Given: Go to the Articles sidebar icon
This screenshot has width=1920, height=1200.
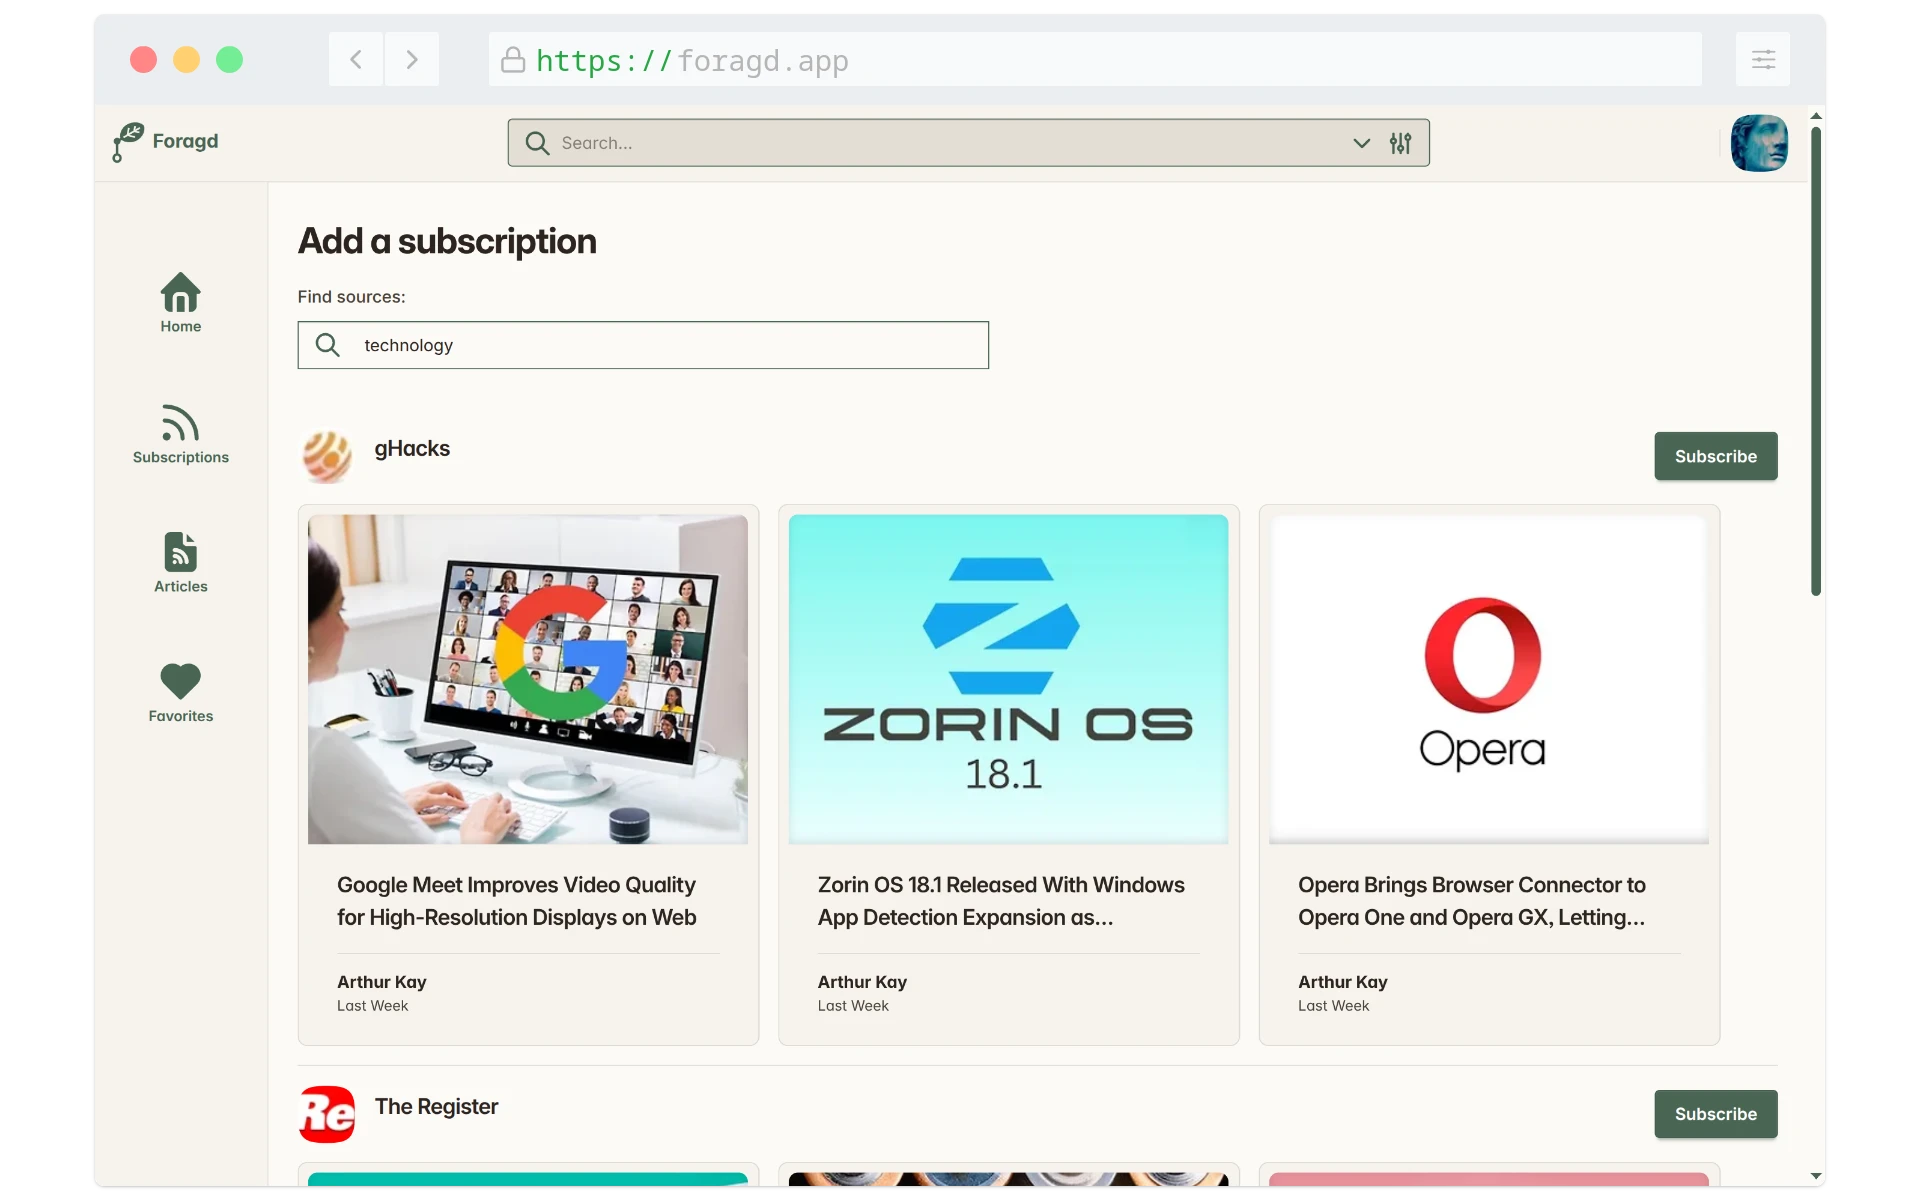Looking at the screenshot, I should pyautogui.click(x=180, y=552).
